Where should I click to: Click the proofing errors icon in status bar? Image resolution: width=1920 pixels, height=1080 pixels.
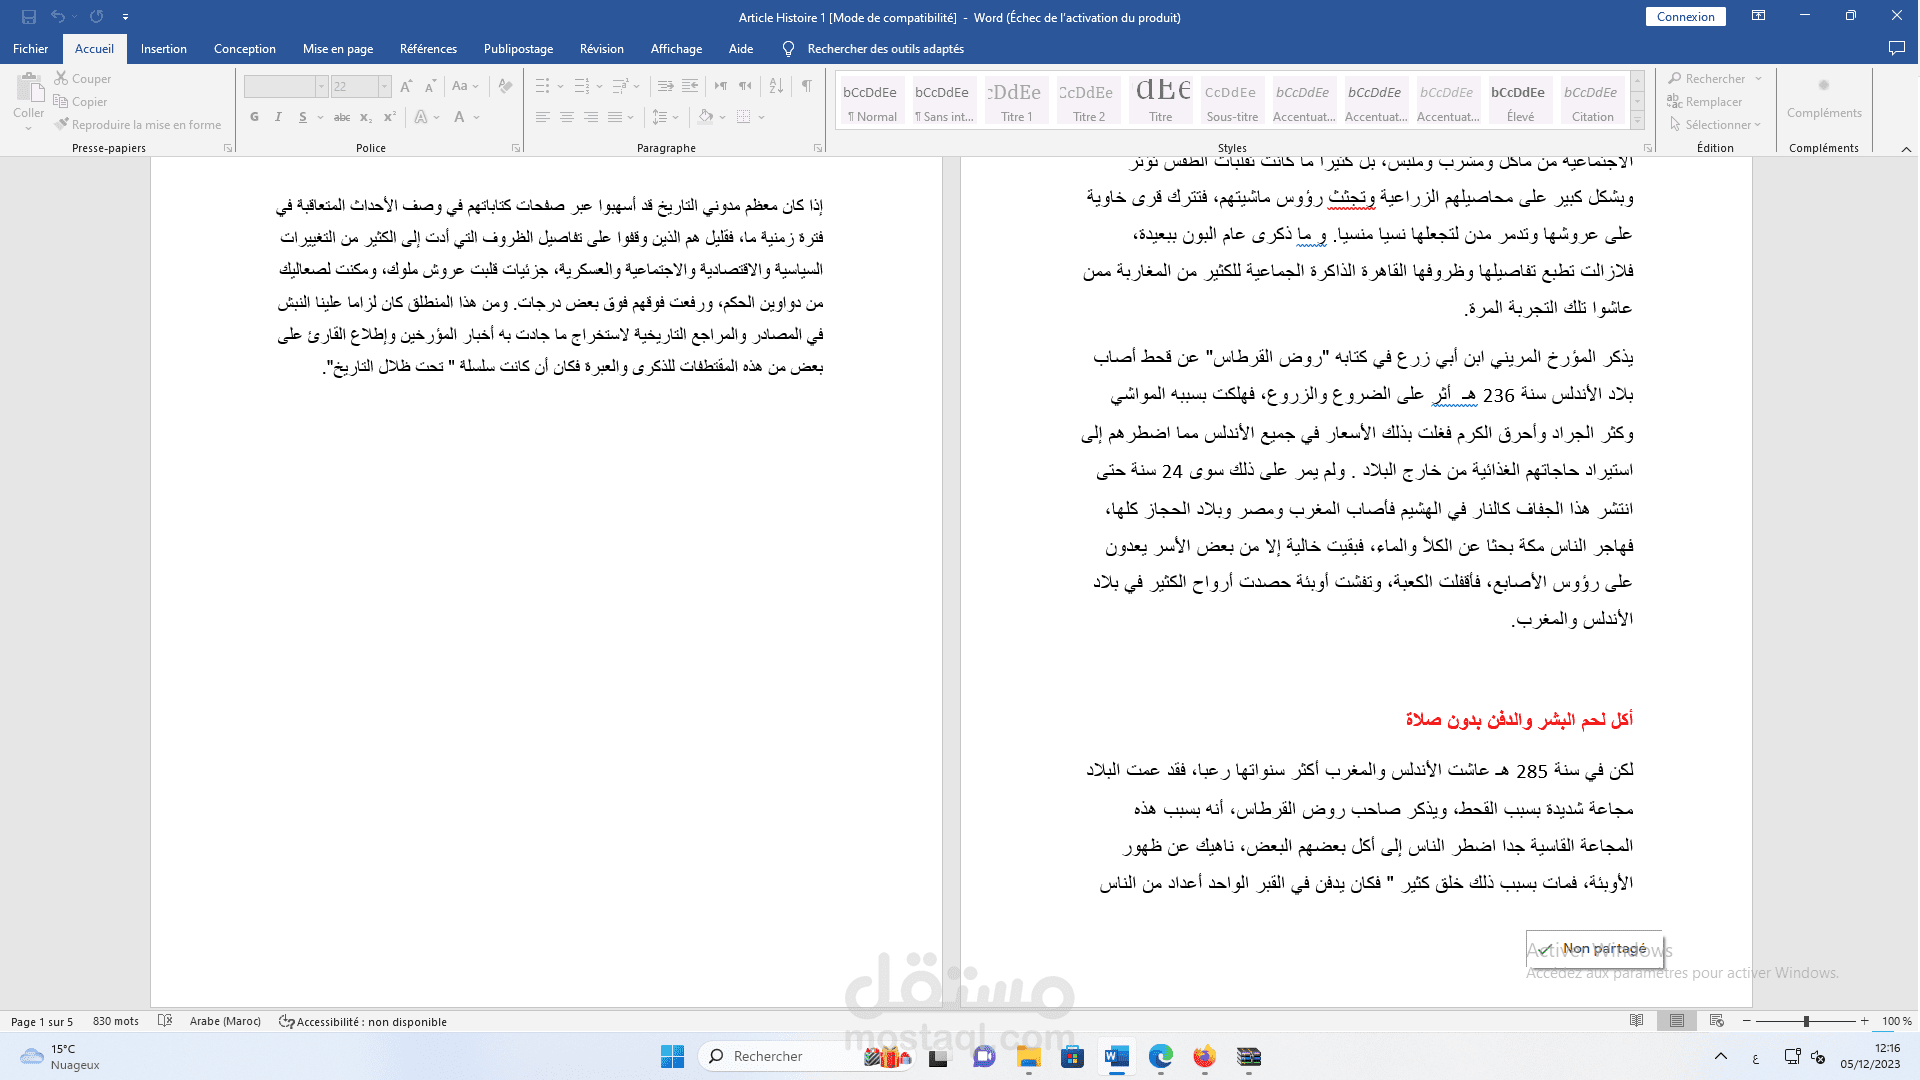[165, 1021]
